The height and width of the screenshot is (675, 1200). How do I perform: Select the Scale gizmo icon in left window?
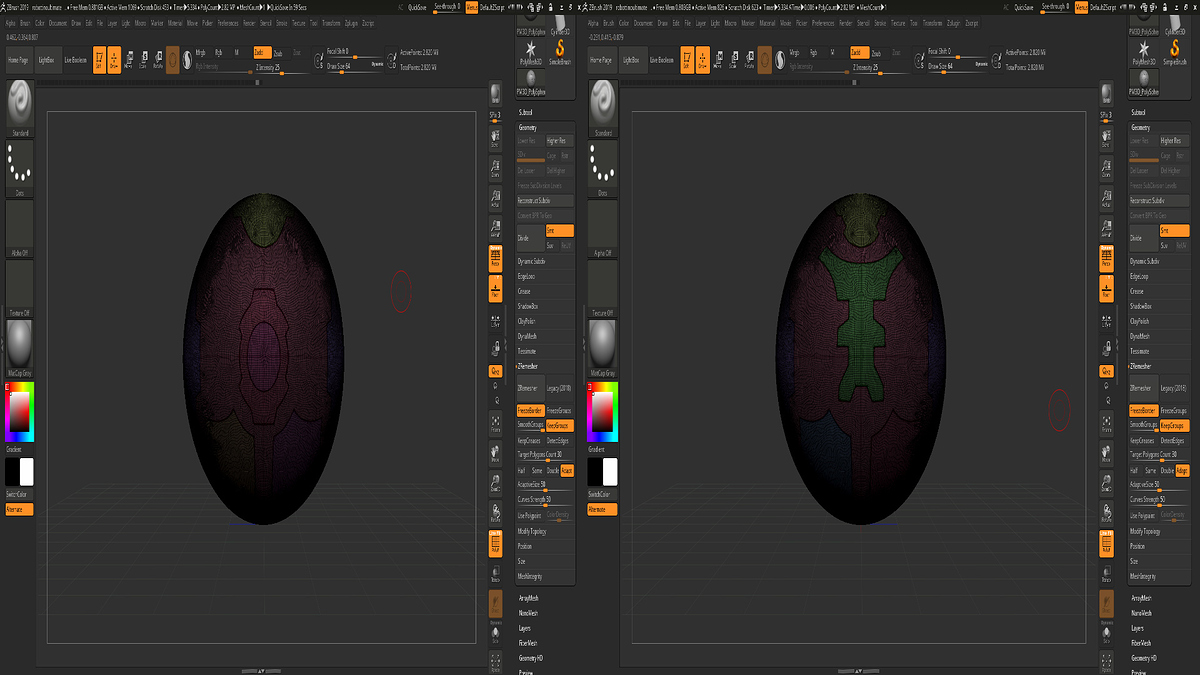(x=144, y=60)
